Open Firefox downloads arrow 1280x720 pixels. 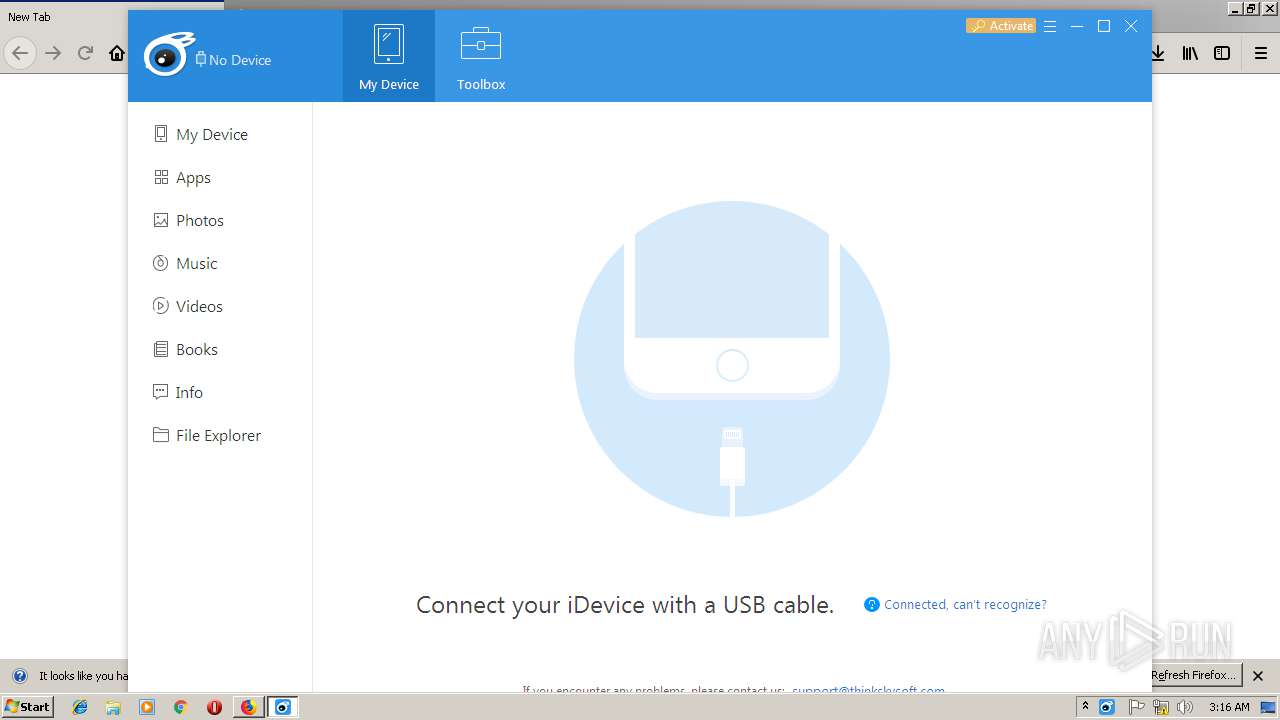[1158, 53]
